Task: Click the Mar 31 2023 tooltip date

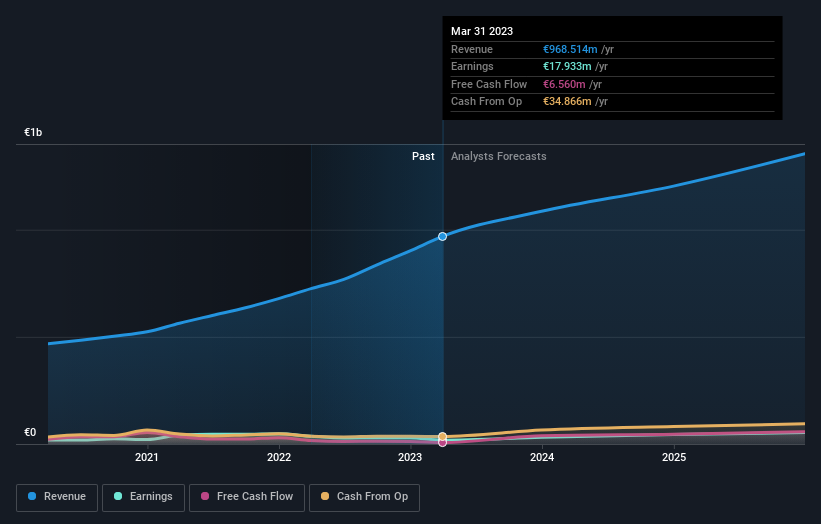Action: pos(482,31)
